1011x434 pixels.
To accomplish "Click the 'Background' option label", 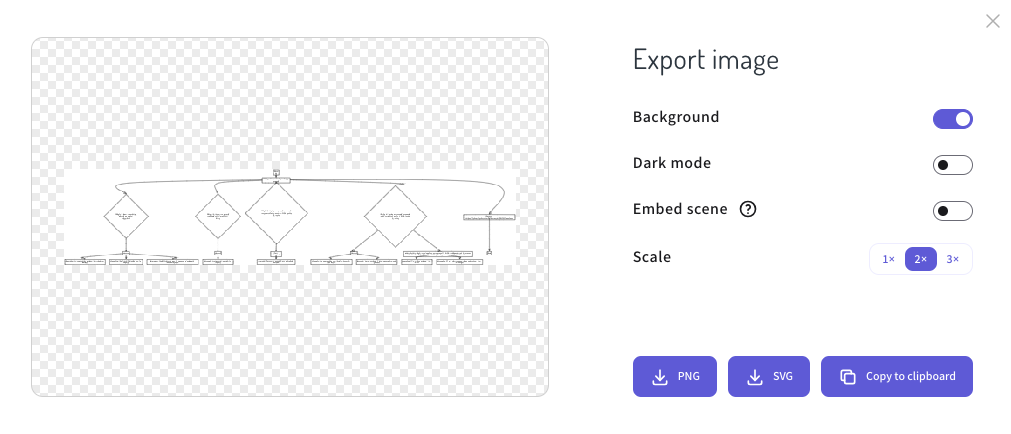I will 676,117.
